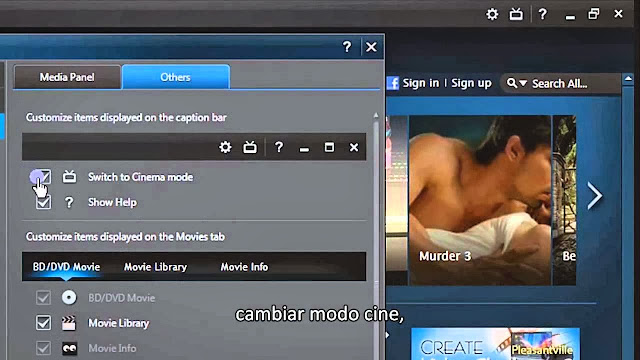Uncheck the Show Help checkbox

(43, 202)
